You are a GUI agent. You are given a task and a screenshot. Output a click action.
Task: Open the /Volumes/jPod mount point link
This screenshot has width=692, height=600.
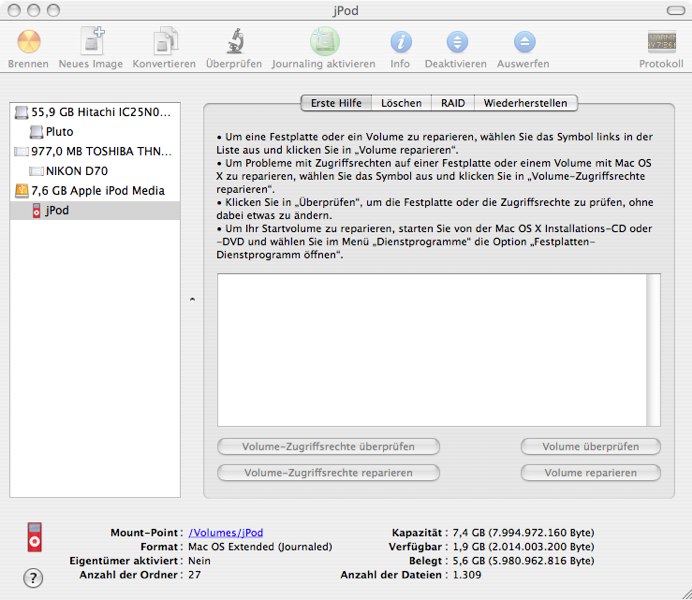(x=226, y=533)
